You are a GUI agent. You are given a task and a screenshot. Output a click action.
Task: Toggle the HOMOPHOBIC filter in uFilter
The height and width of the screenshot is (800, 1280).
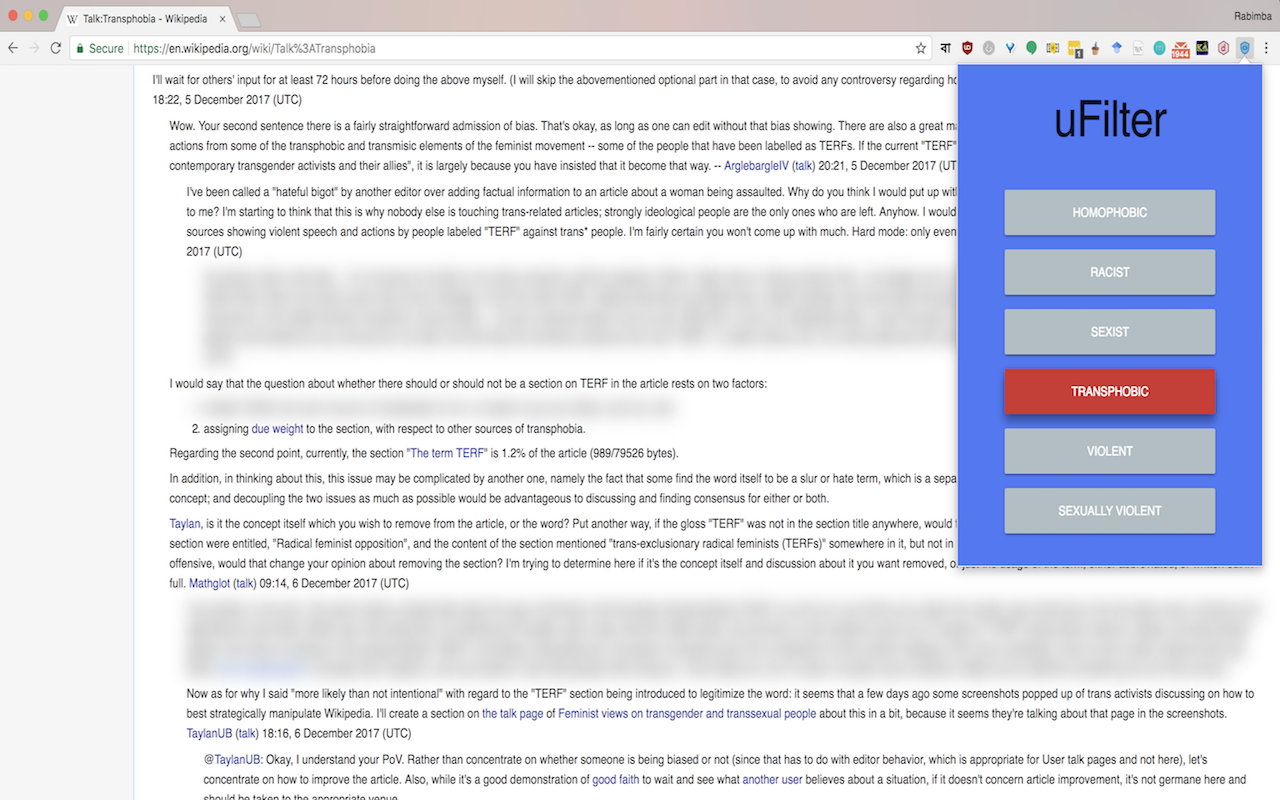pyautogui.click(x=1110, y=213)
